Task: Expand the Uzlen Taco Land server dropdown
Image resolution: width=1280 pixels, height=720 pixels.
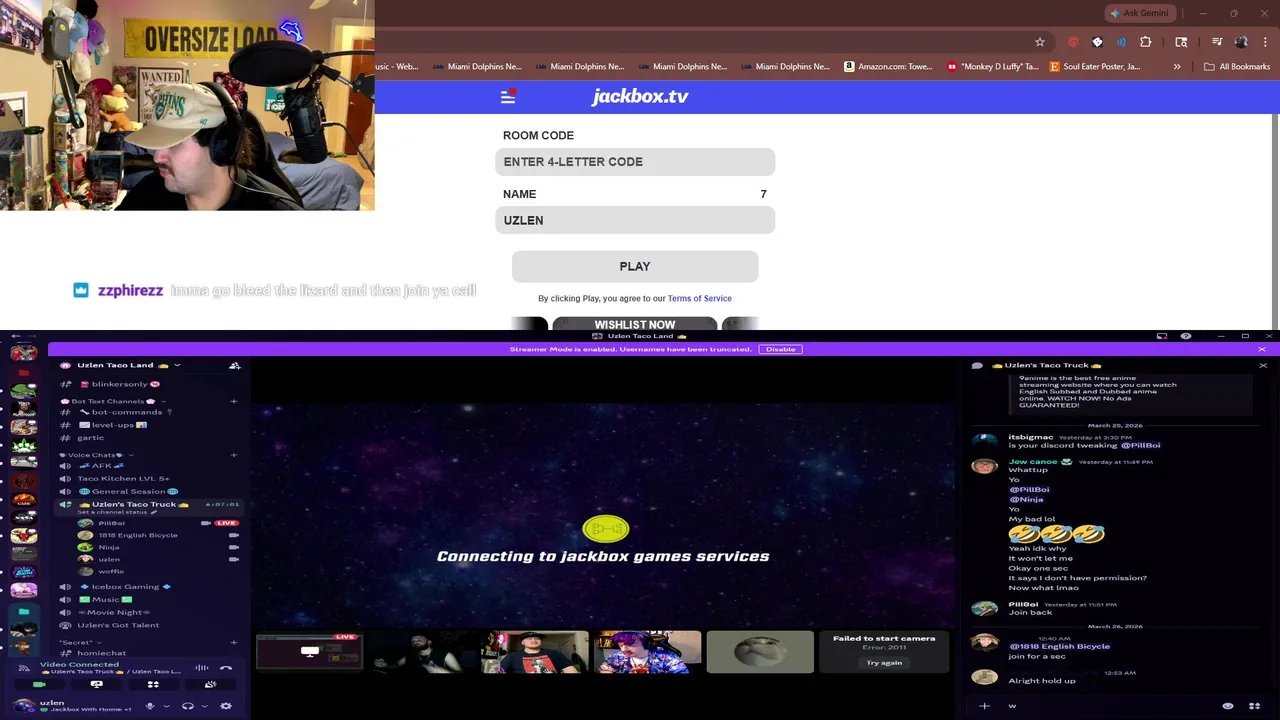Action: pos(177,366)
